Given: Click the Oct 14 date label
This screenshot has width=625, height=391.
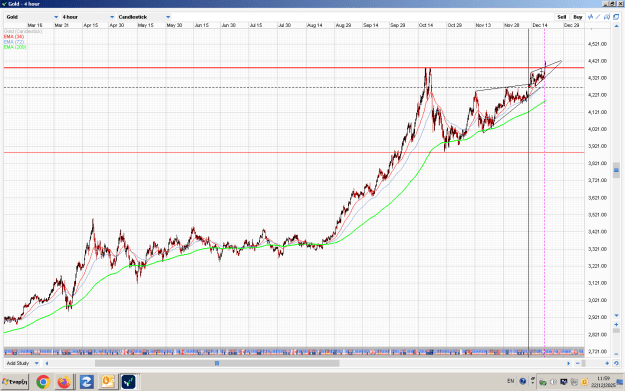Looking at the screenshot, I should (x=426, y=25).
